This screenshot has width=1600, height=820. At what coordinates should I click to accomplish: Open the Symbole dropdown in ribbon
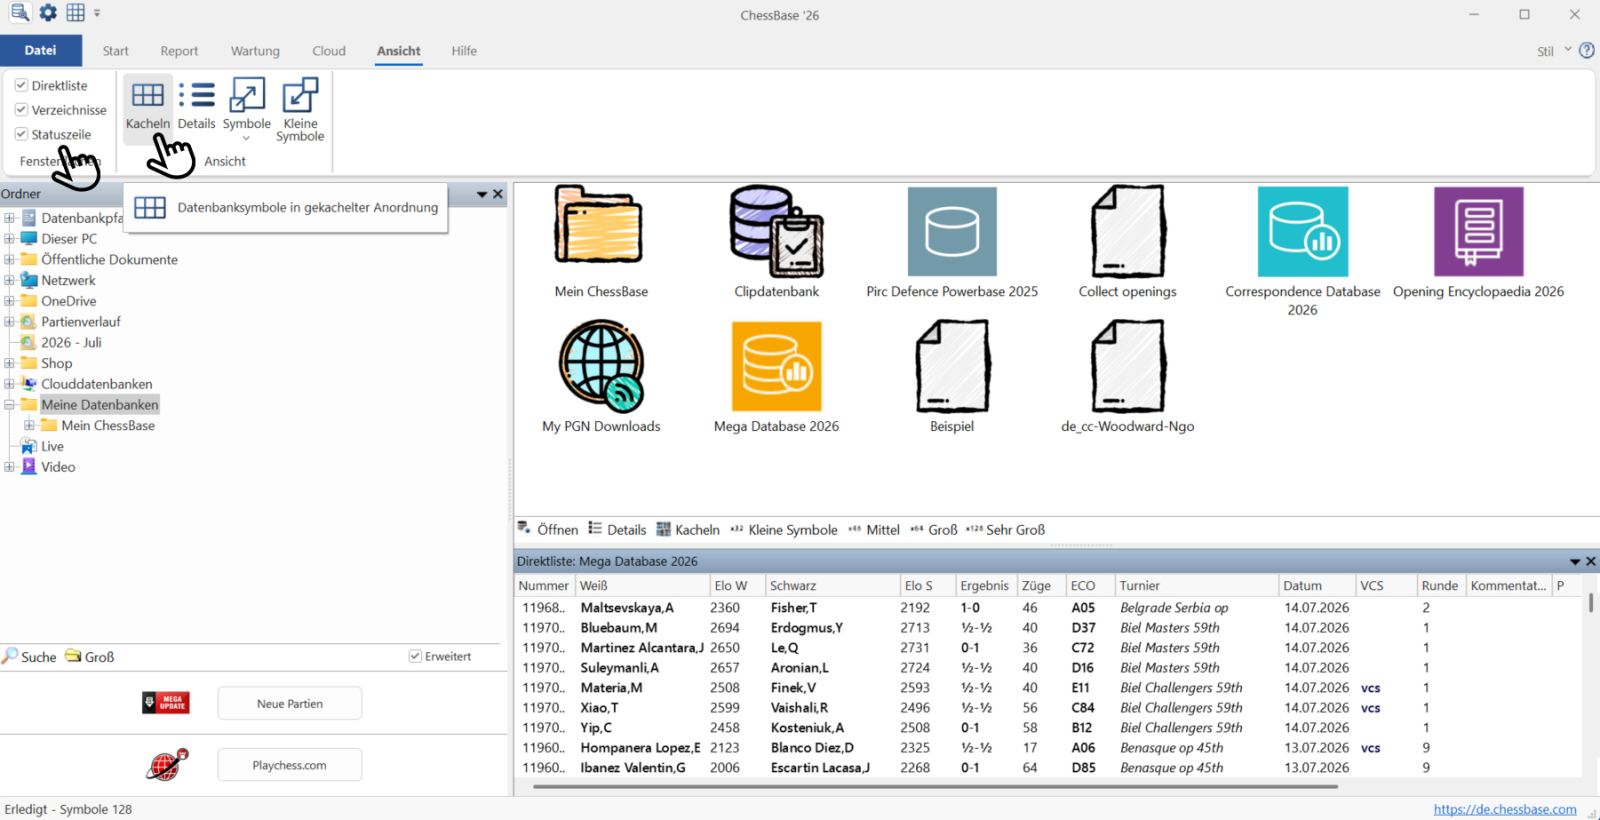tap(246, 110)
